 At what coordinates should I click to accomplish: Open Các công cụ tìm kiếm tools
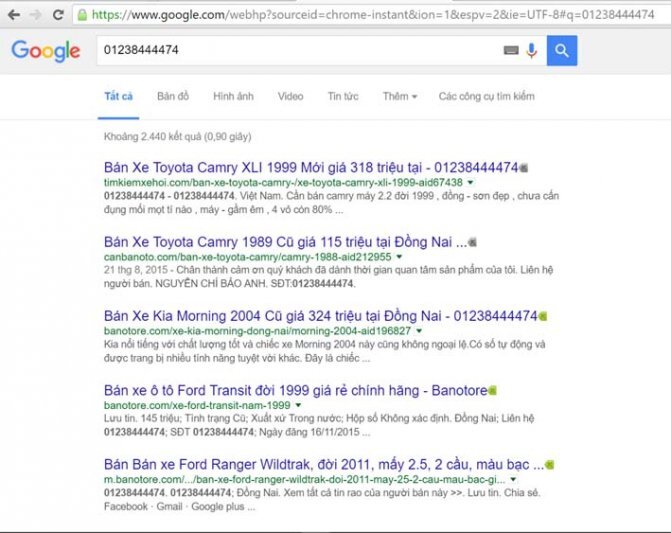[487, 96]
